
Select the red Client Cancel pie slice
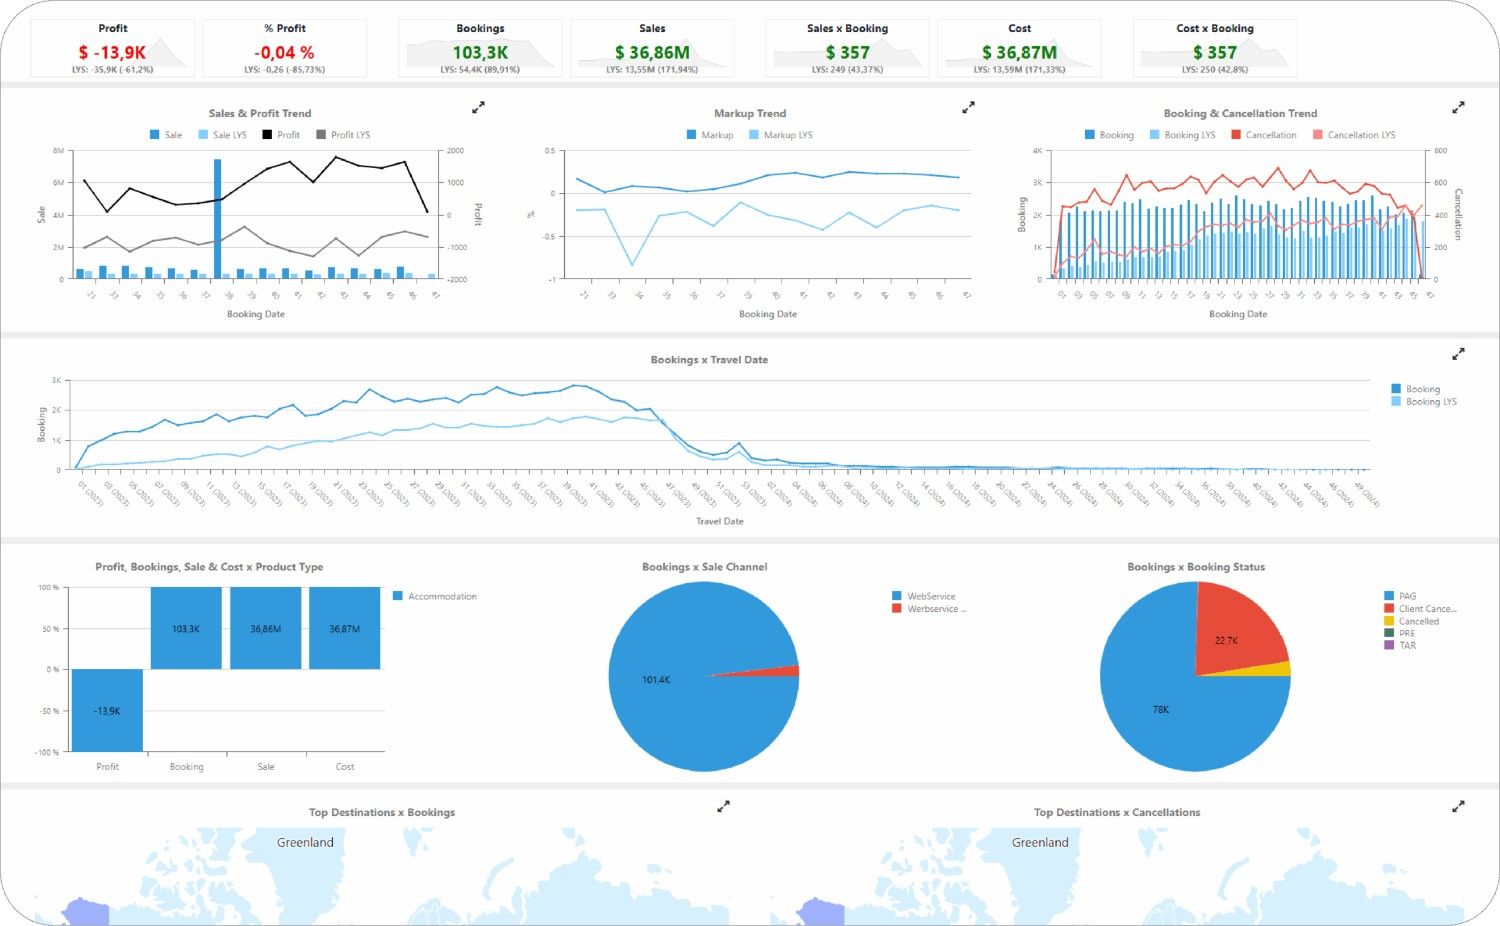click(1228, 638)
